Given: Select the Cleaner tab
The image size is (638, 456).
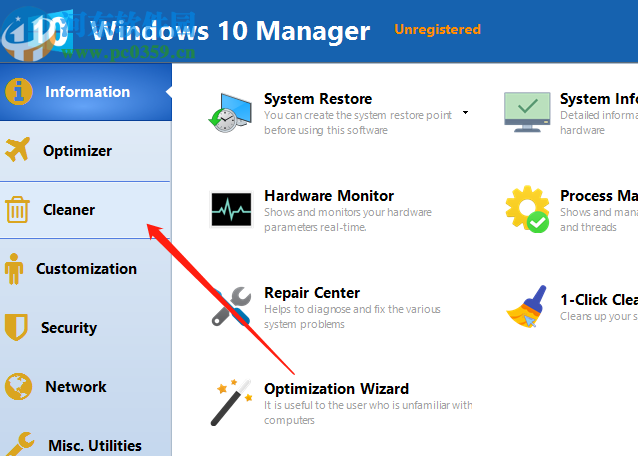Looking at the screenshot, I should tap(85, 210).
